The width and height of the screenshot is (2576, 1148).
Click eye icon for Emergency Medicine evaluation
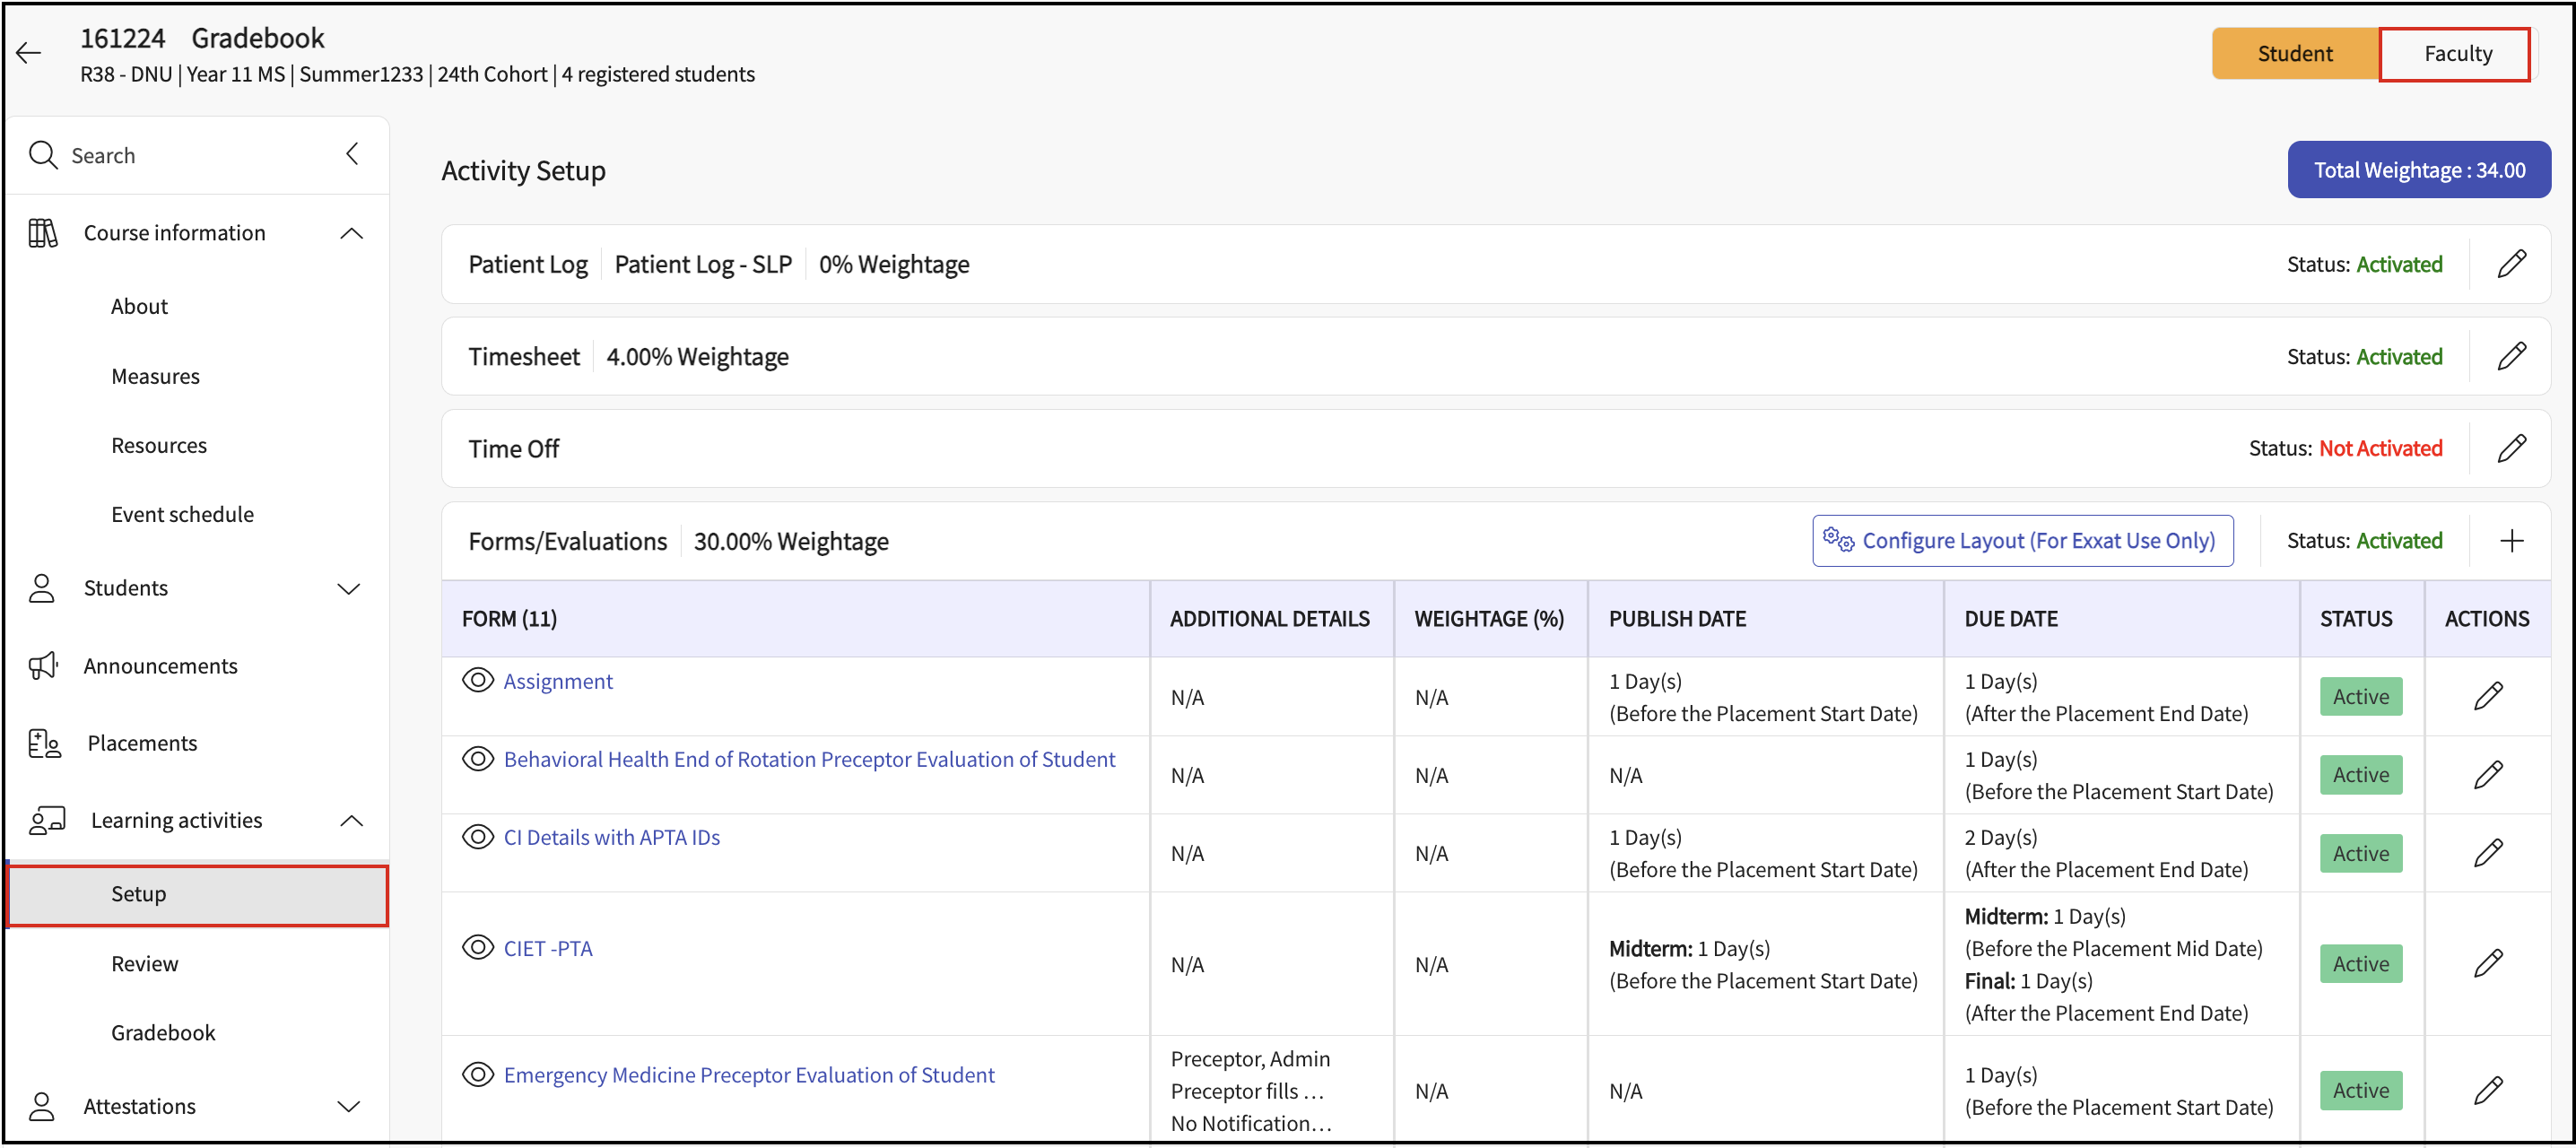click(478, 1075)
